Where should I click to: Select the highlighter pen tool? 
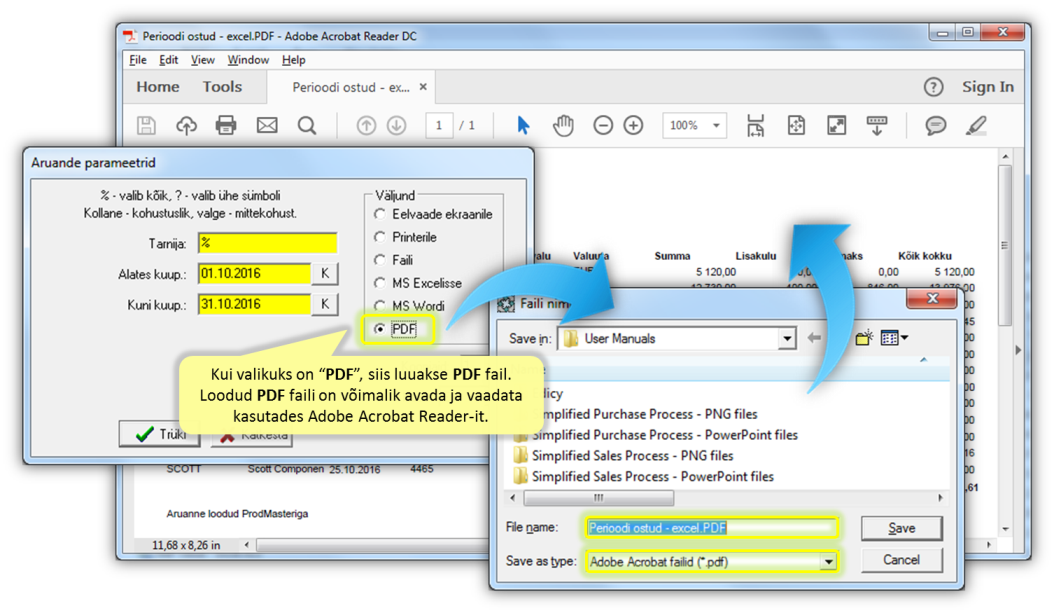pyautogui.click(x=976, y=125)
